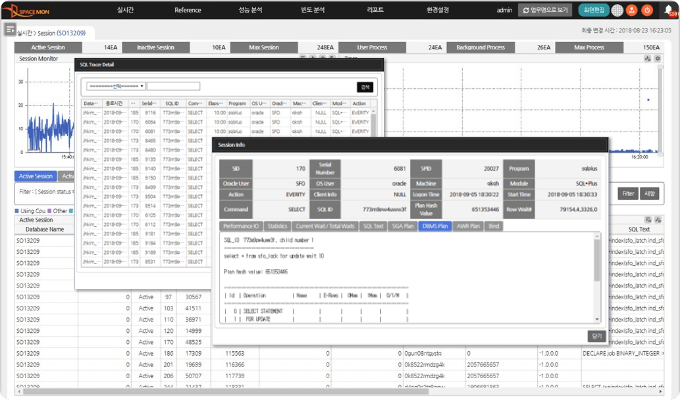Screen dimensions: 680x400
Task: Open the 빈도 분석 menu
Action: click(313, 10)
